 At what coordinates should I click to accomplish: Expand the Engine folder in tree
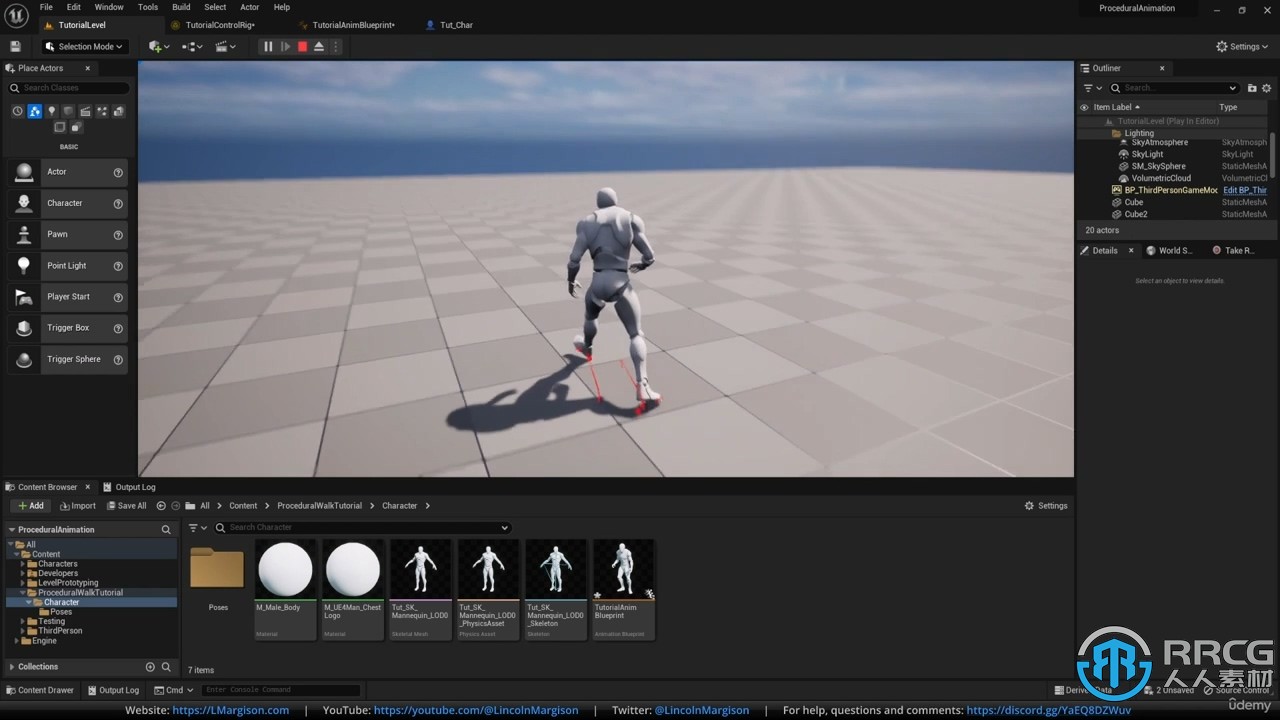point(16,641)
